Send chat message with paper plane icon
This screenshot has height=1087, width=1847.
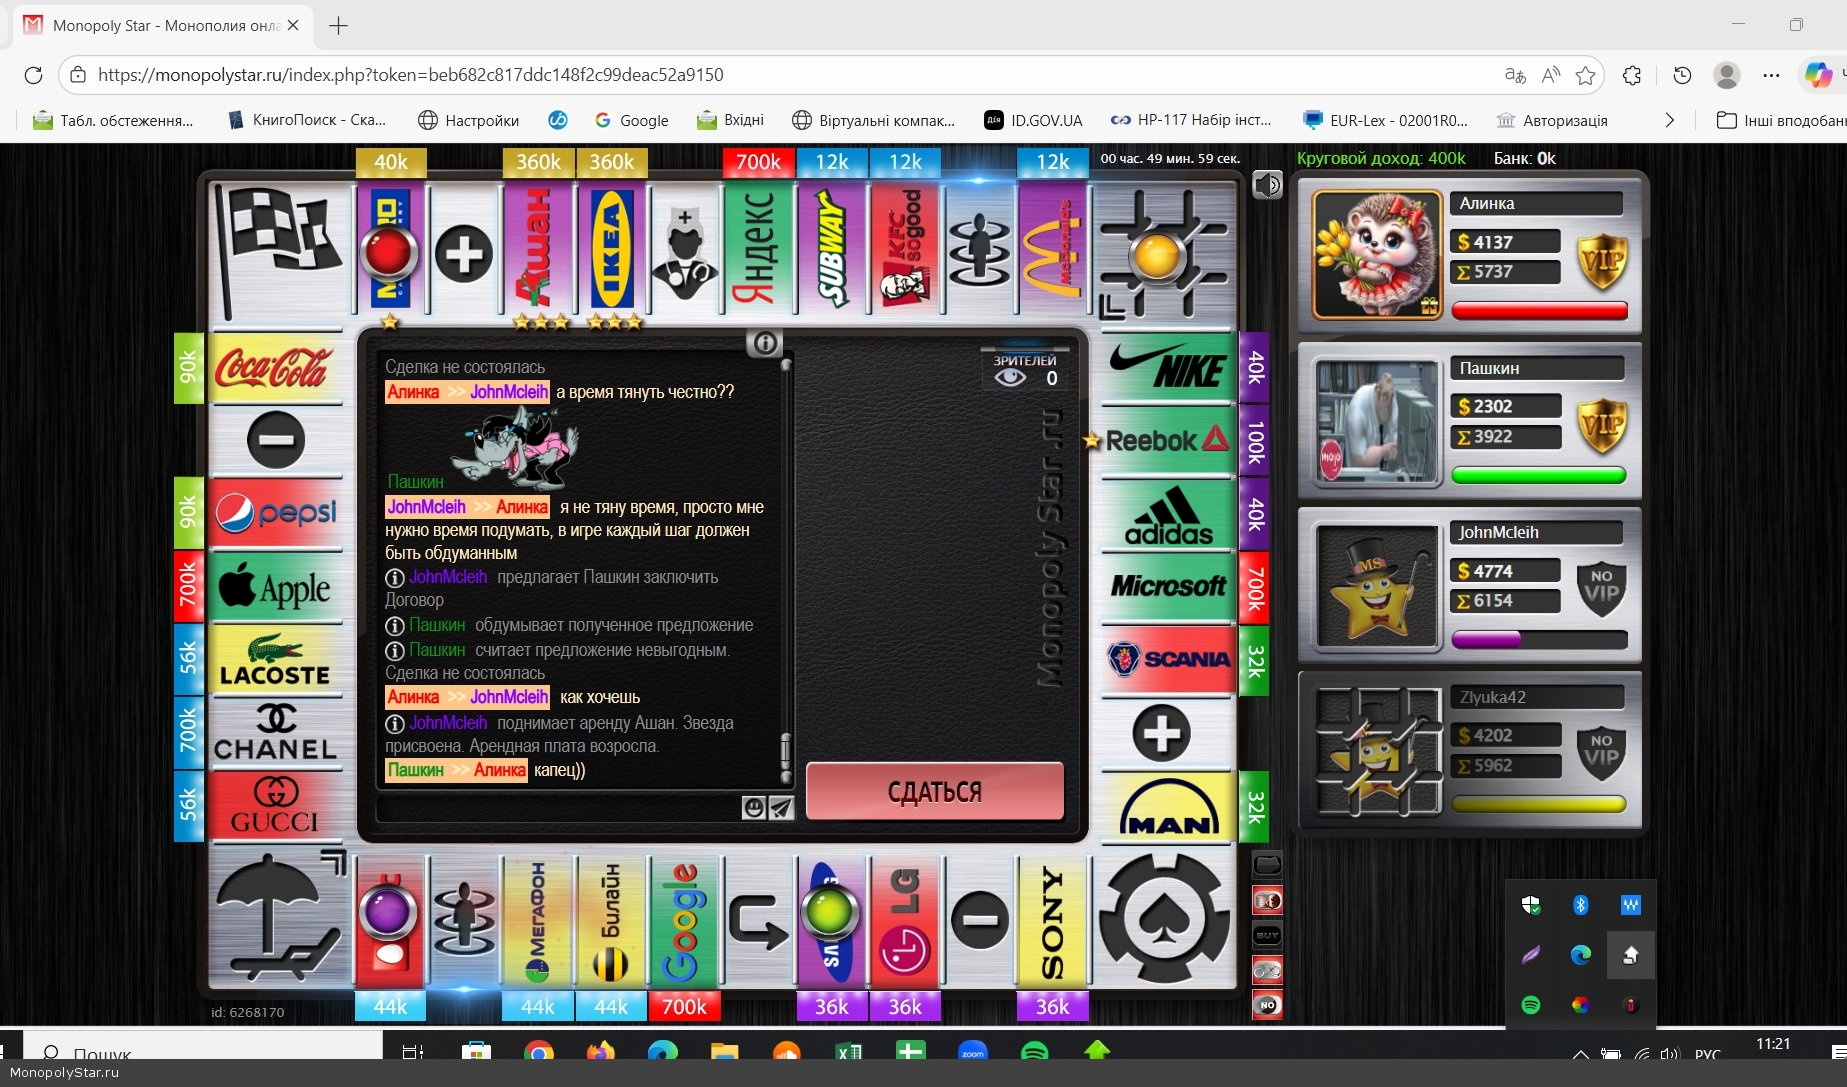[x=781, y=807]
